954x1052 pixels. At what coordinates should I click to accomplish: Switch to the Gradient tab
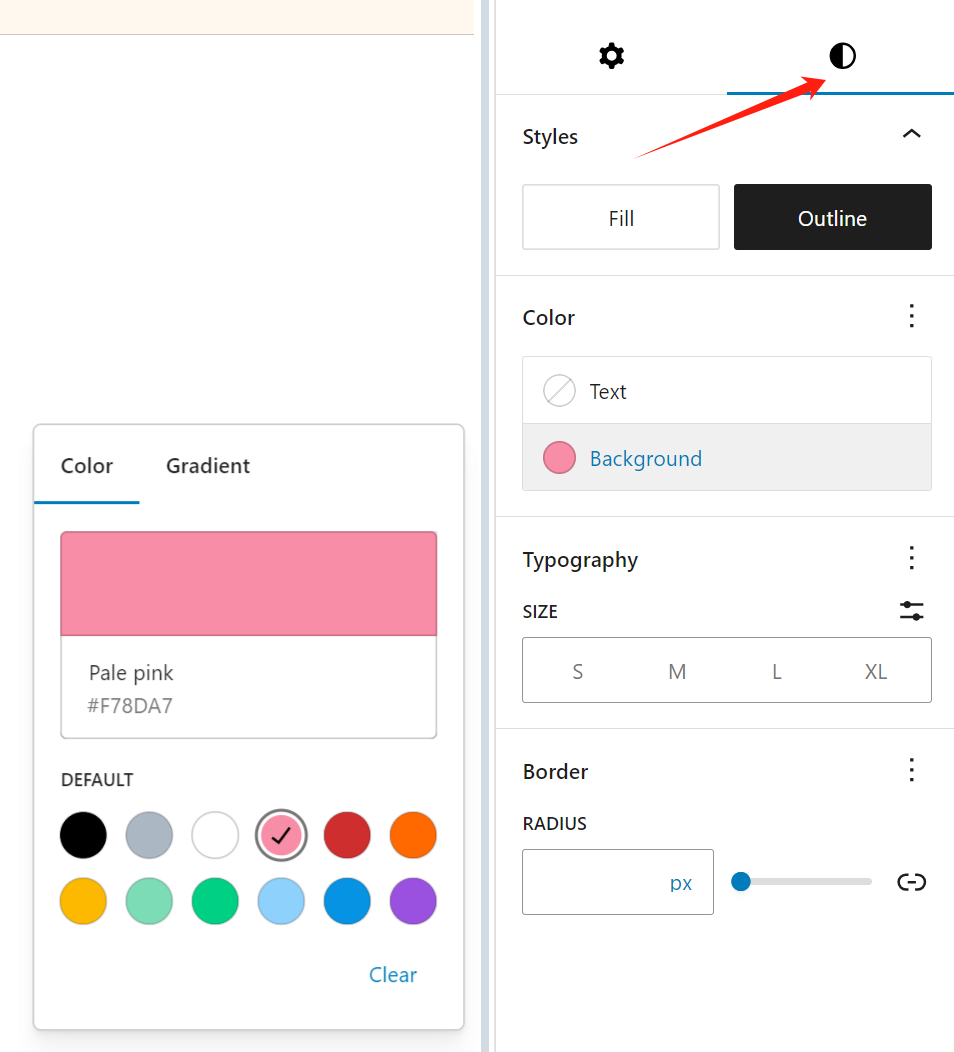pos(208,466)
